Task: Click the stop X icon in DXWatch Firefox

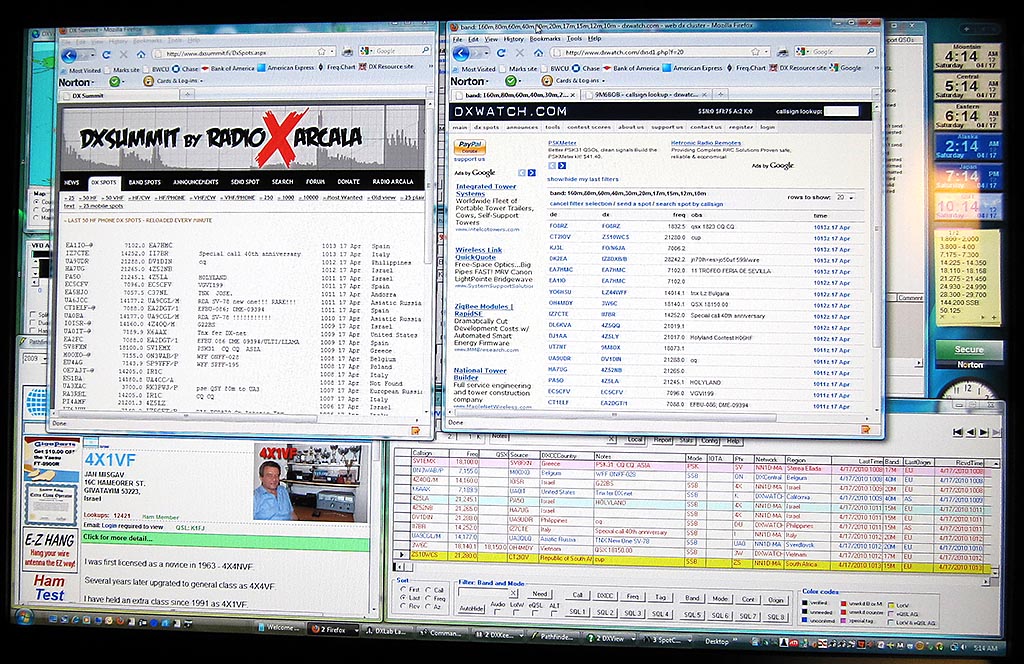Action: 520,53
